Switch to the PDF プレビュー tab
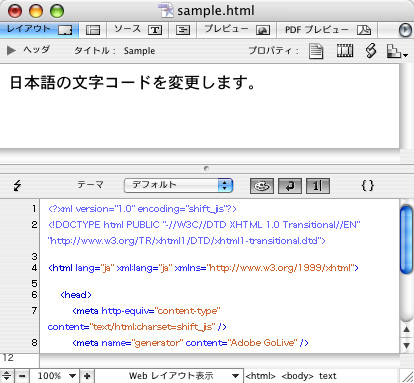The height and width of the screenshot is (383, 414). tap(327, 30)
